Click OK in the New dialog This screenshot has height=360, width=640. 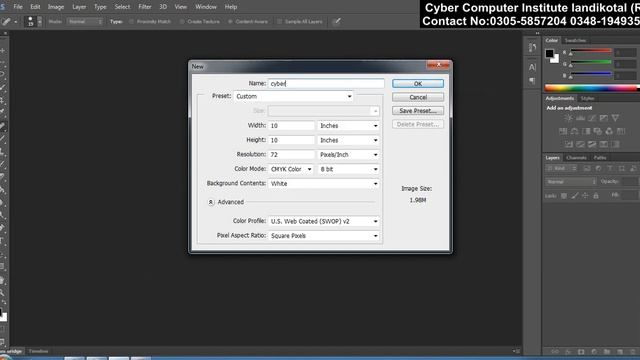(418, 84)
